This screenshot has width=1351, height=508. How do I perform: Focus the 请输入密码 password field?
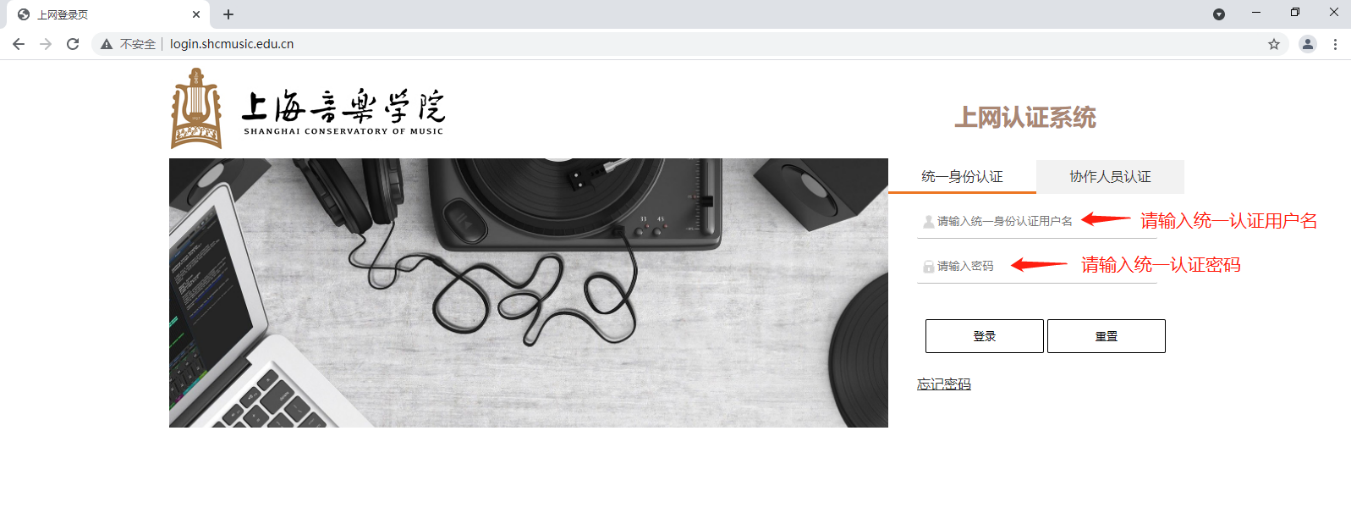point(1037,266)
